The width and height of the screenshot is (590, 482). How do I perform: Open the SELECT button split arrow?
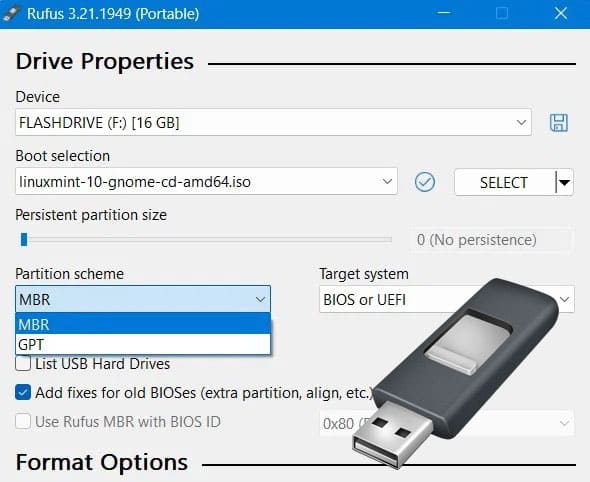(x=564, y=182)
